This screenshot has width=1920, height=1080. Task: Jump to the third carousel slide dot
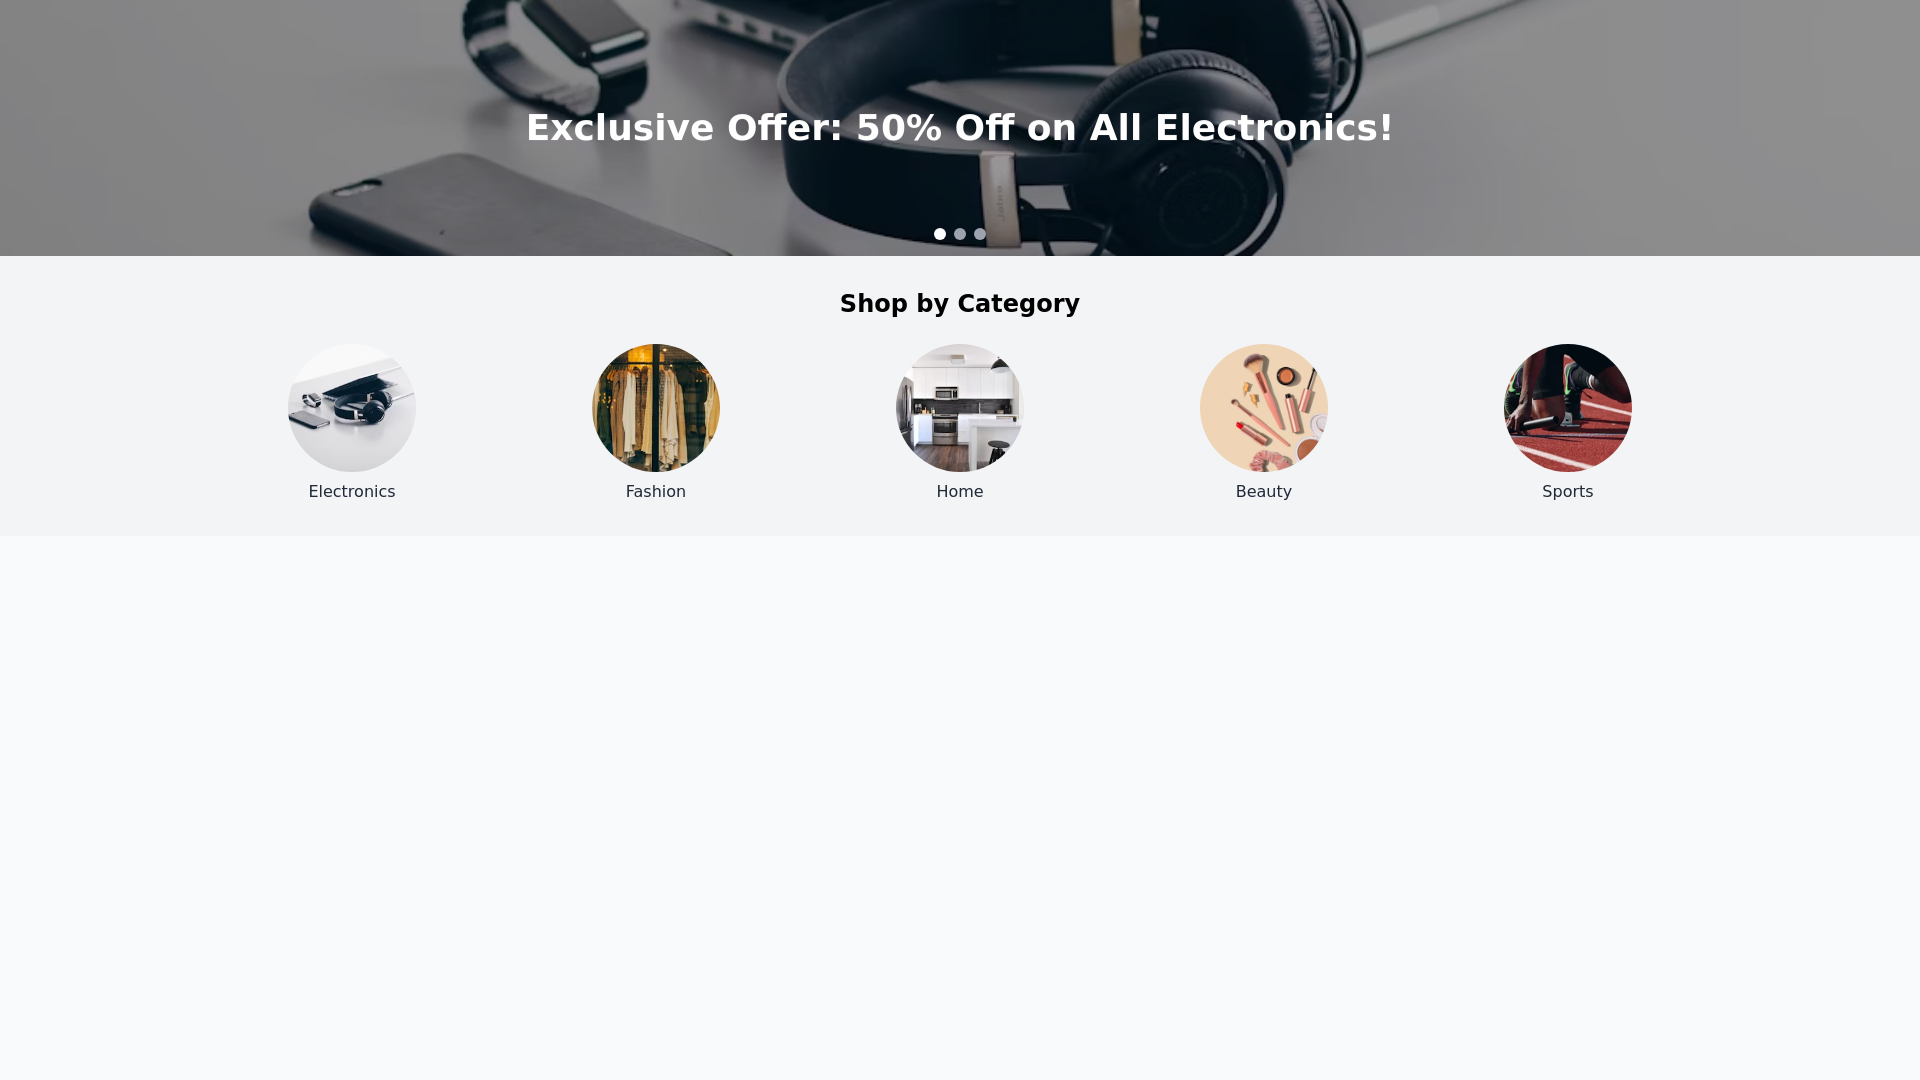tap(980, 234)
